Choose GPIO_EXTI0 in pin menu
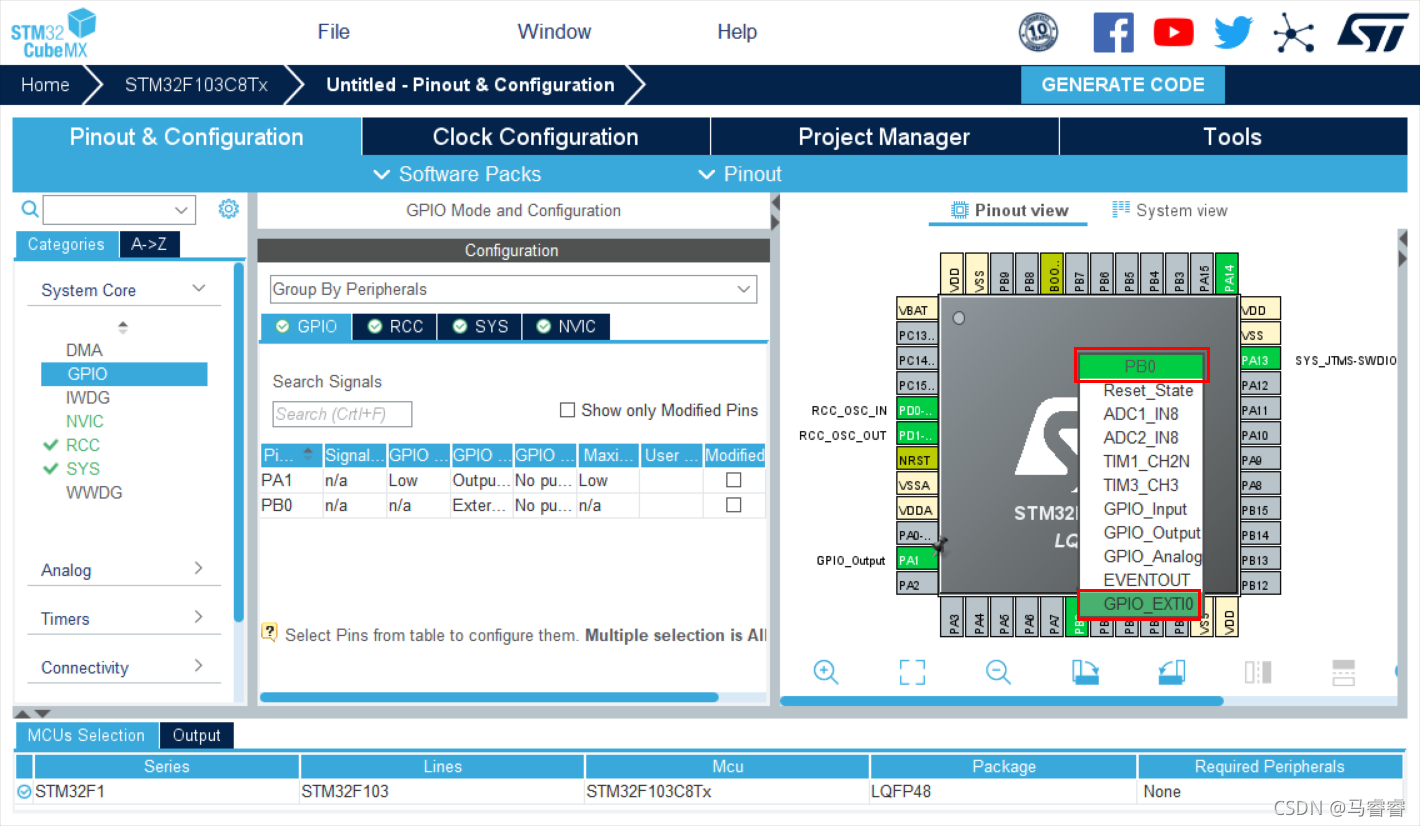Screen dimensions: 1420x826 [1140, 604]
